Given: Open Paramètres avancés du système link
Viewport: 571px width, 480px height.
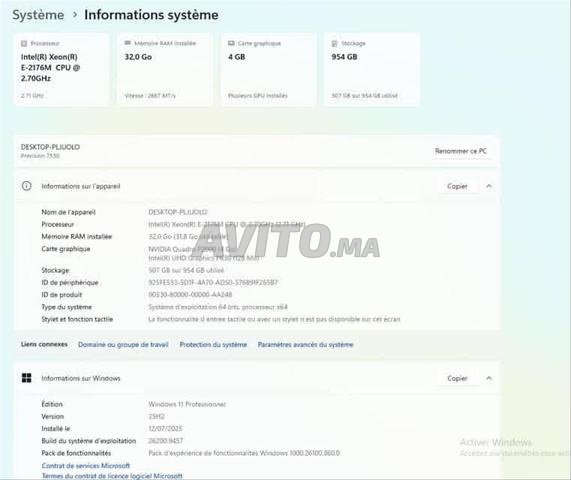Looking at the screenshot, I should [306, 345].
